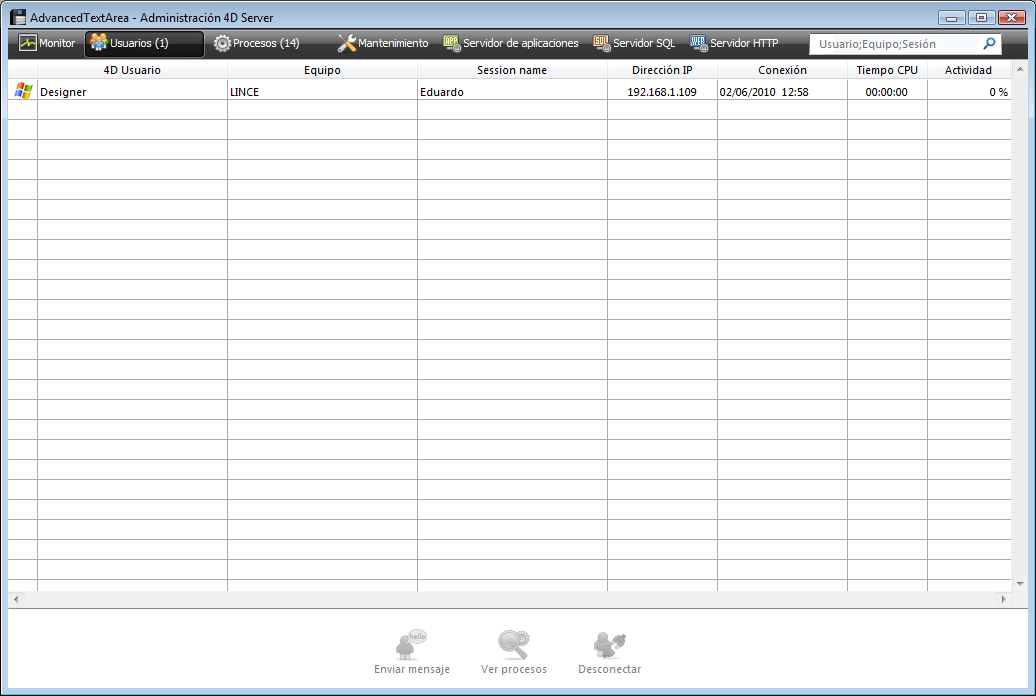Sort by Conexión column header

coord(782,69)
